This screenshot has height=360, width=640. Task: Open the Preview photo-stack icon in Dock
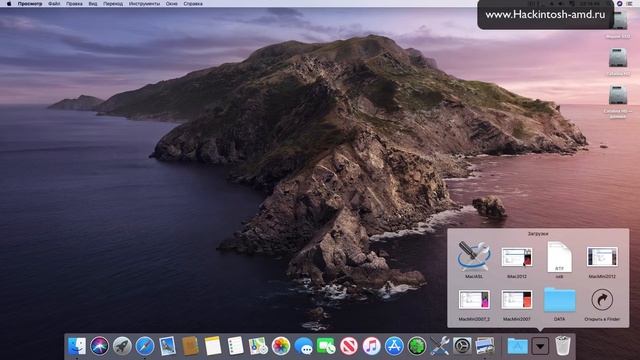(485, 346)
